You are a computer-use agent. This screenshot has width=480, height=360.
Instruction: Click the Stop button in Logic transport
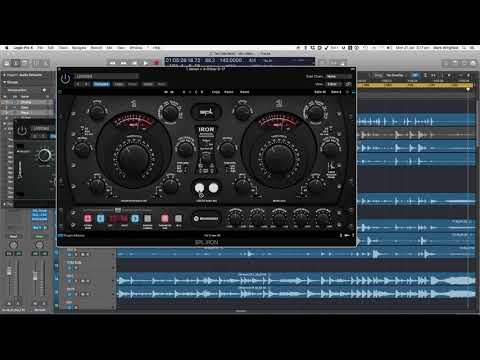[x=134, y=63]
